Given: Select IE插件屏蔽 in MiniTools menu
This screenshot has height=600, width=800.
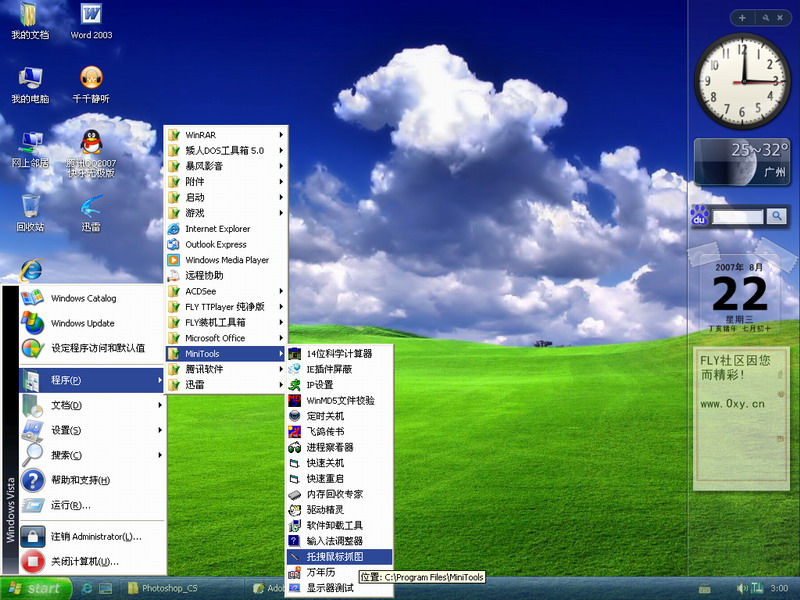Looking at the screenshot, I should coord(339,369).
